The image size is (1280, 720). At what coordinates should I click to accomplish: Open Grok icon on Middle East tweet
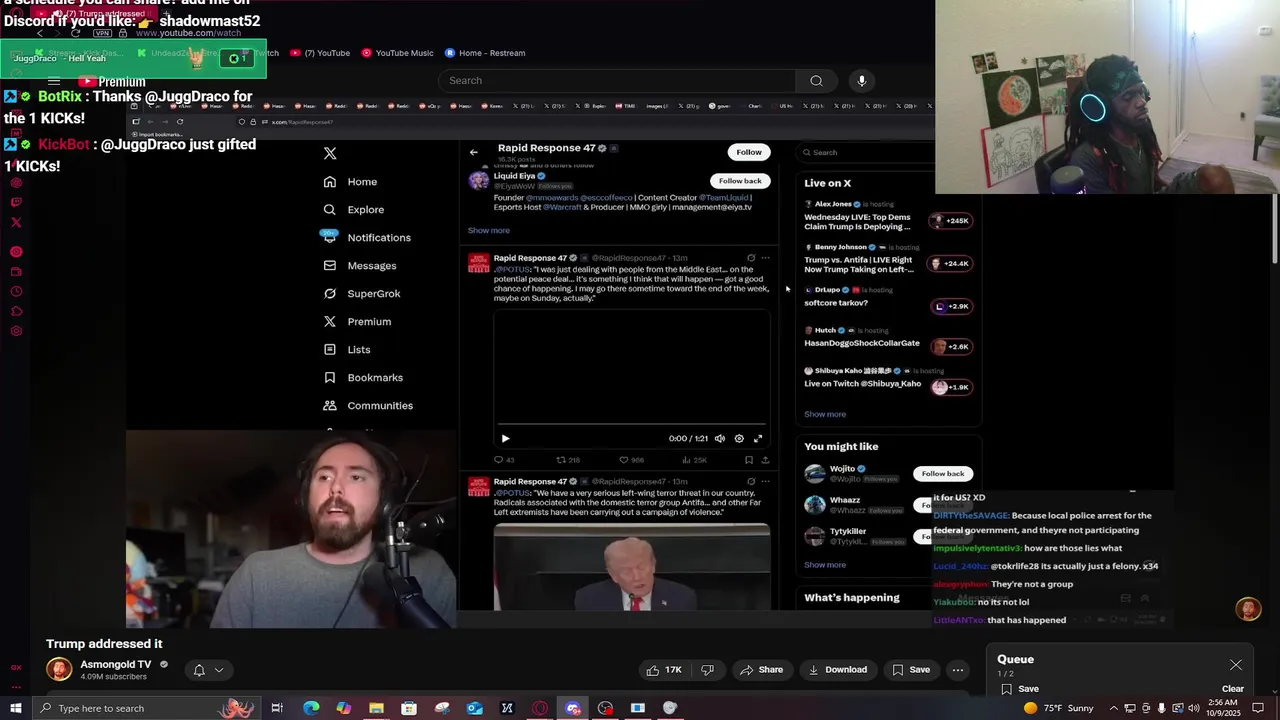click(x=751, y=258)
